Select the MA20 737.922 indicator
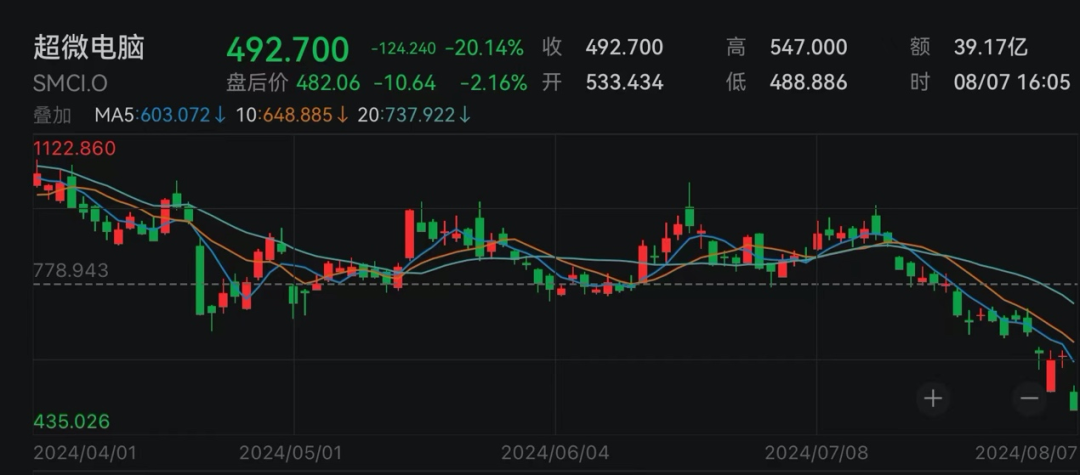Screen dimensions: 1080x475 tap(414, 115)
